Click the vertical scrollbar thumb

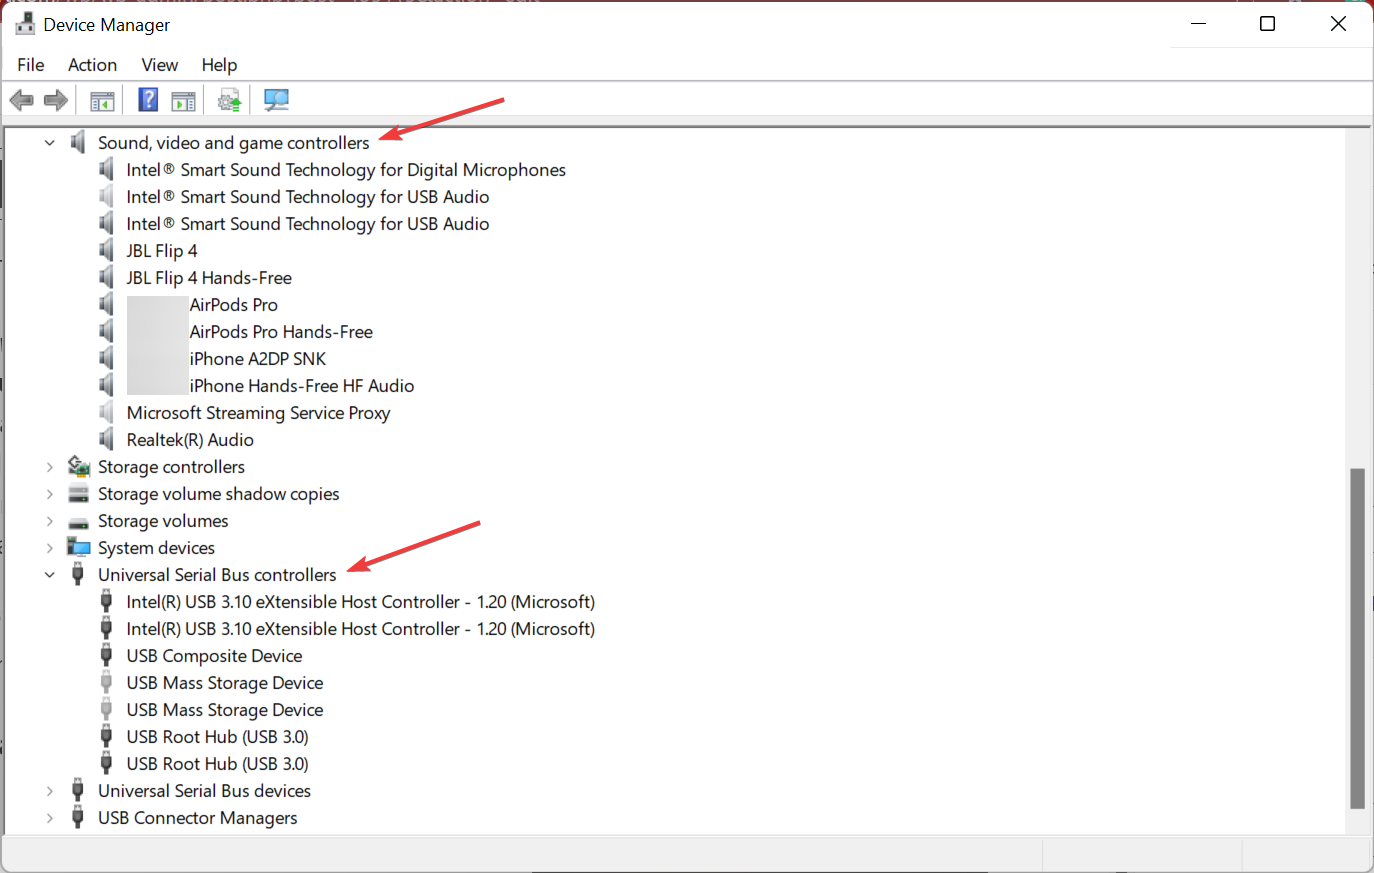pyautogui.click(x=1357, y=638)
